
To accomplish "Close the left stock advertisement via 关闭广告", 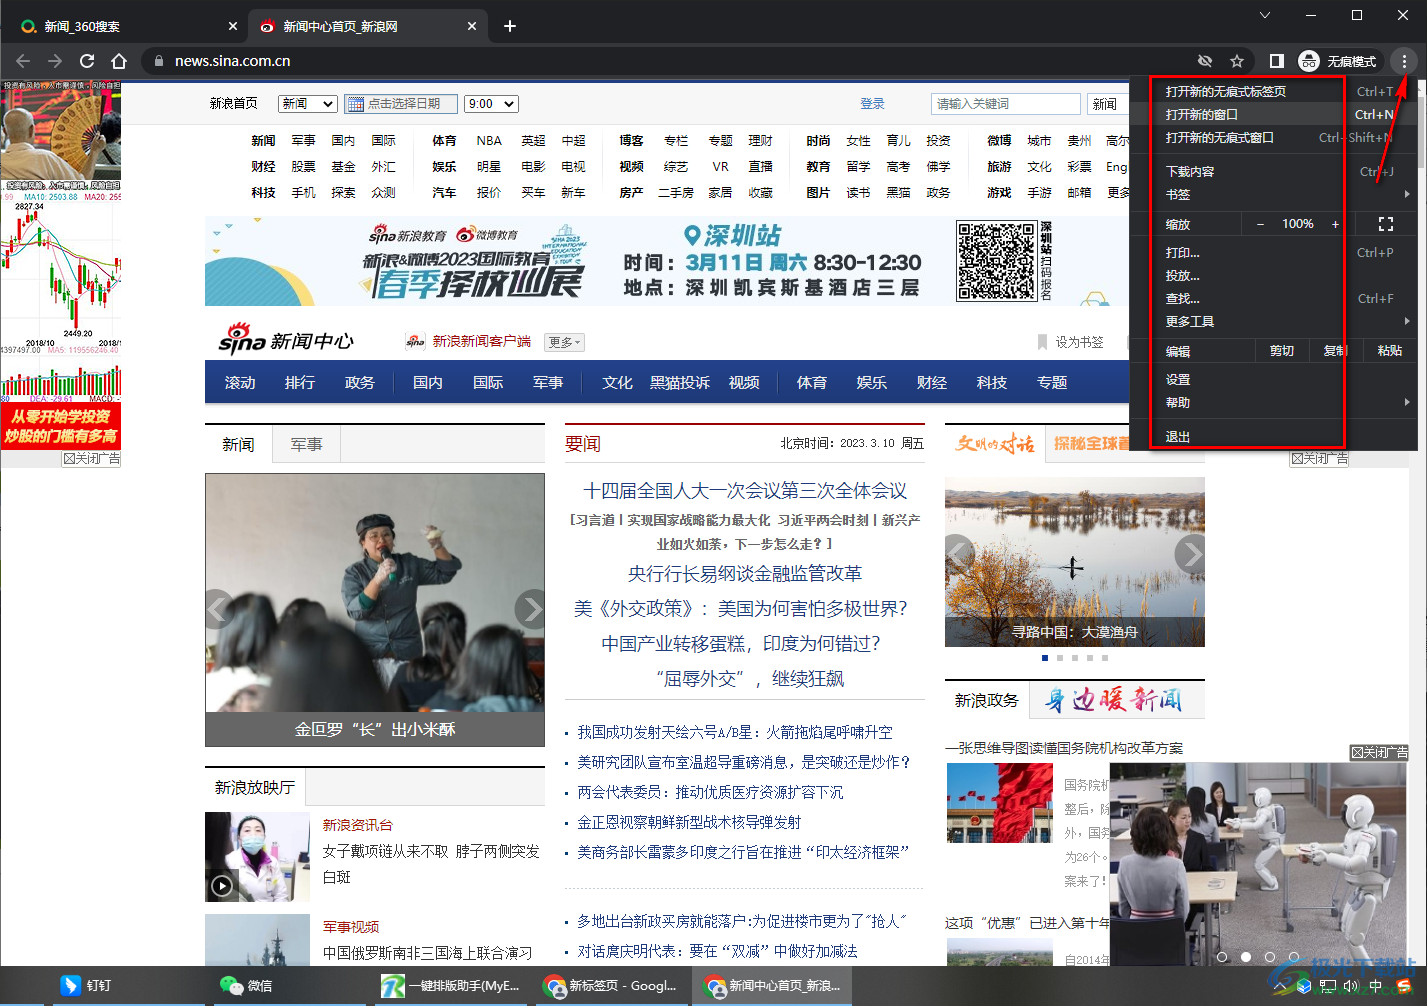I will pos(91,458).
